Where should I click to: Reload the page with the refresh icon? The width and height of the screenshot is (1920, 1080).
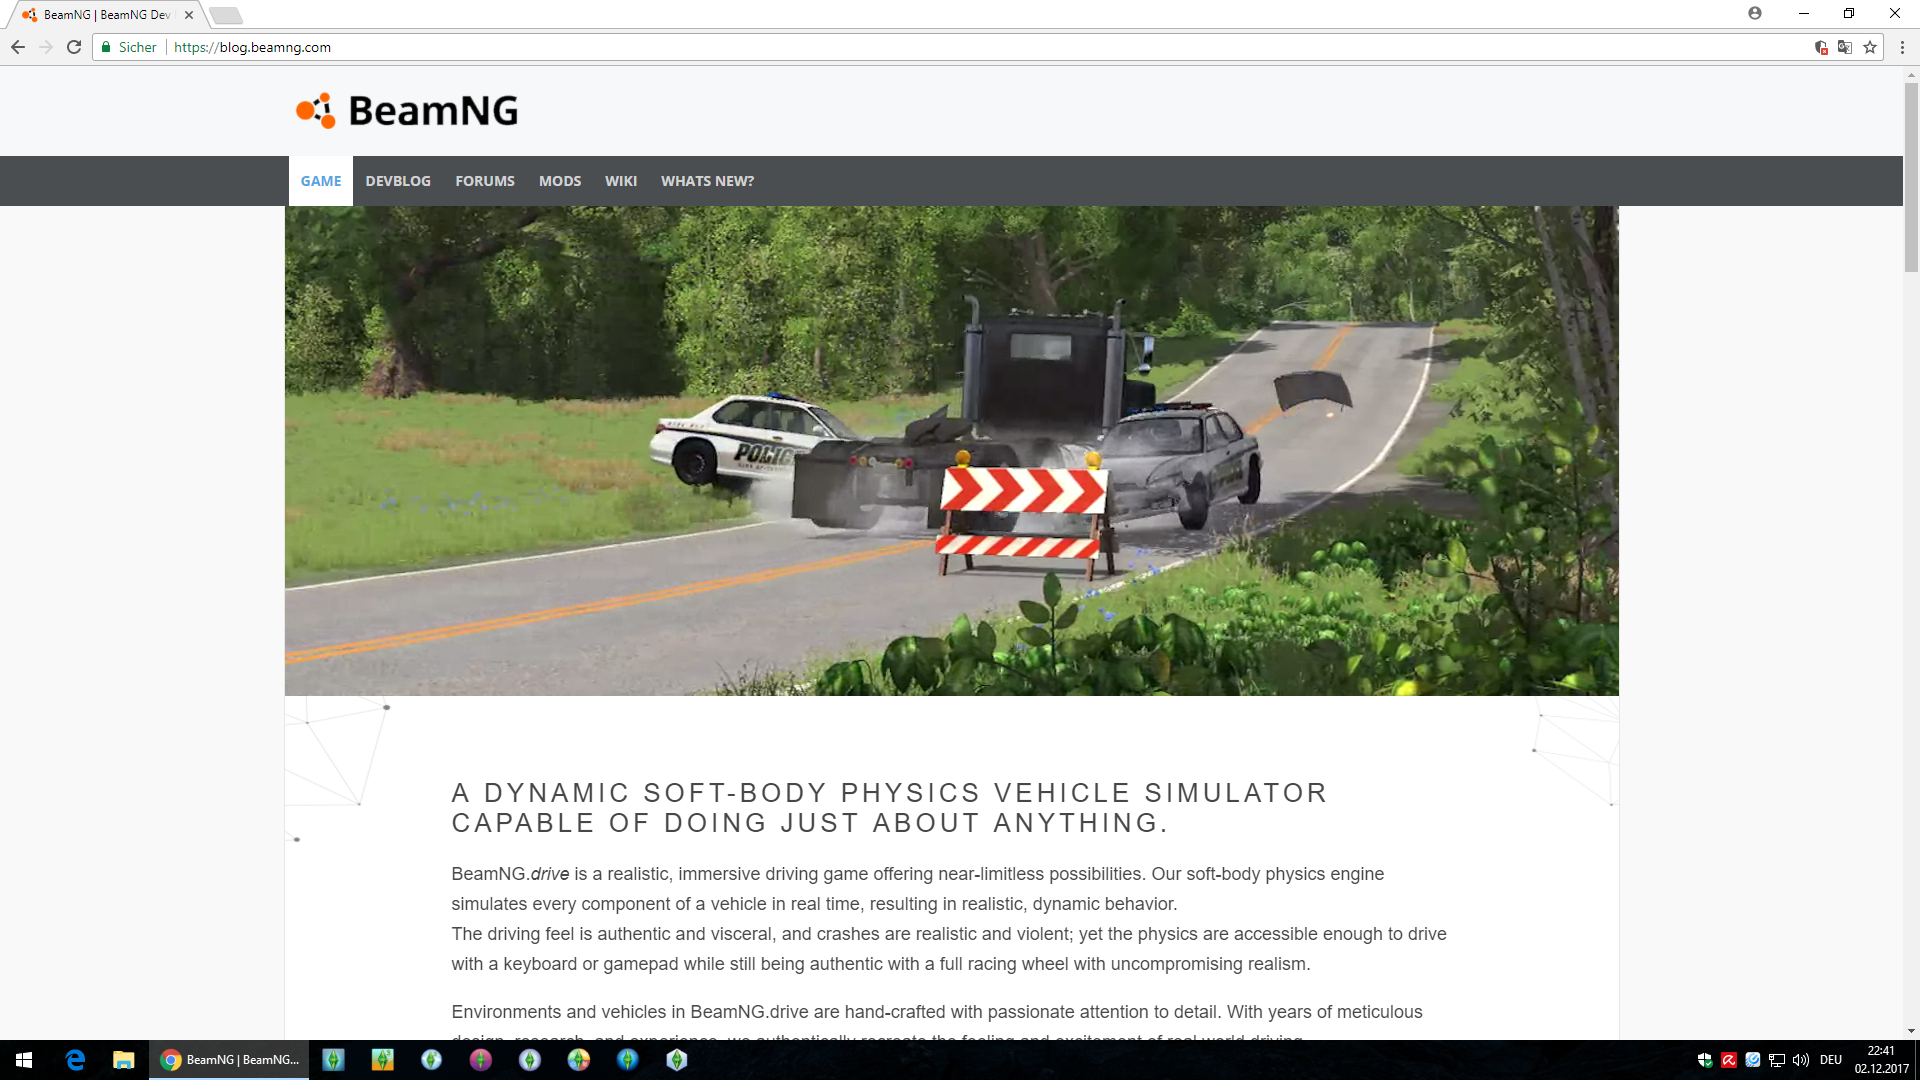point(74,47)
